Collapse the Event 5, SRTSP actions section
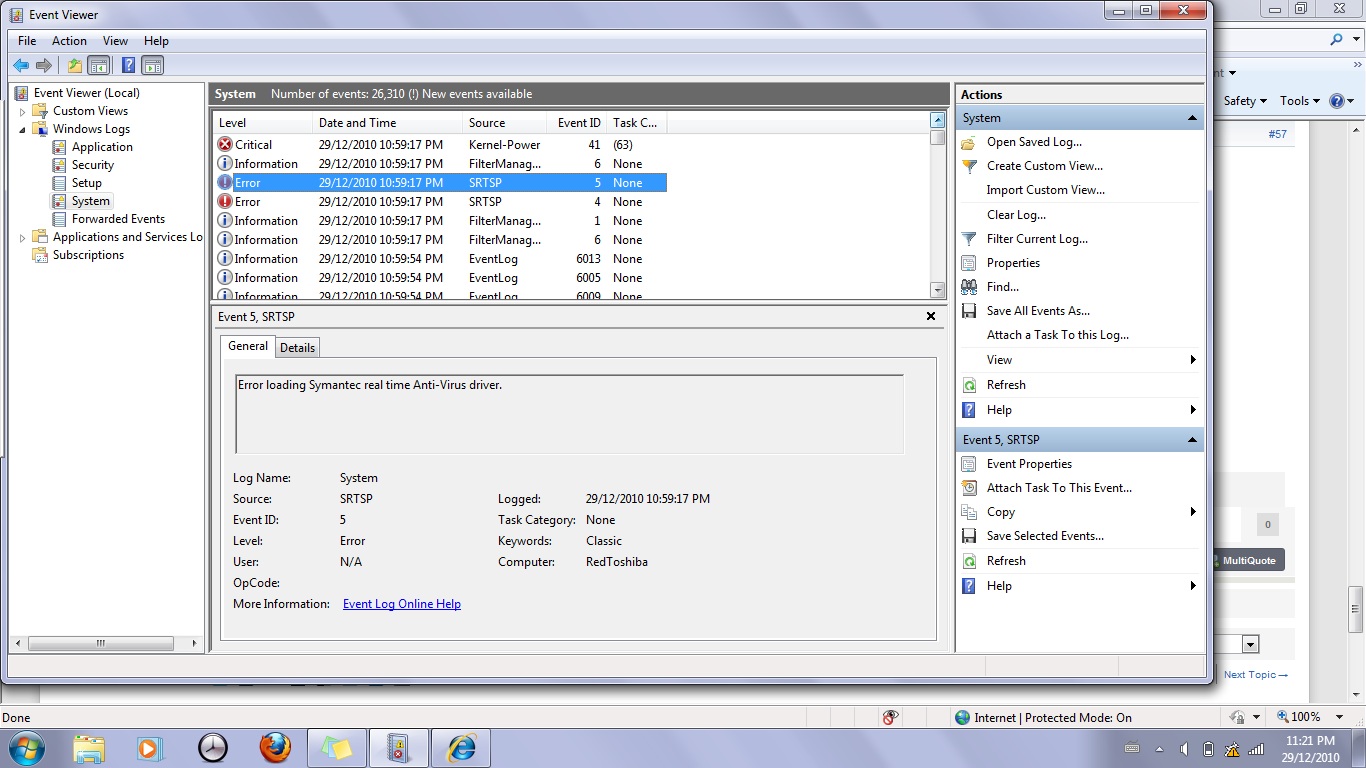 coord(1192,440)
